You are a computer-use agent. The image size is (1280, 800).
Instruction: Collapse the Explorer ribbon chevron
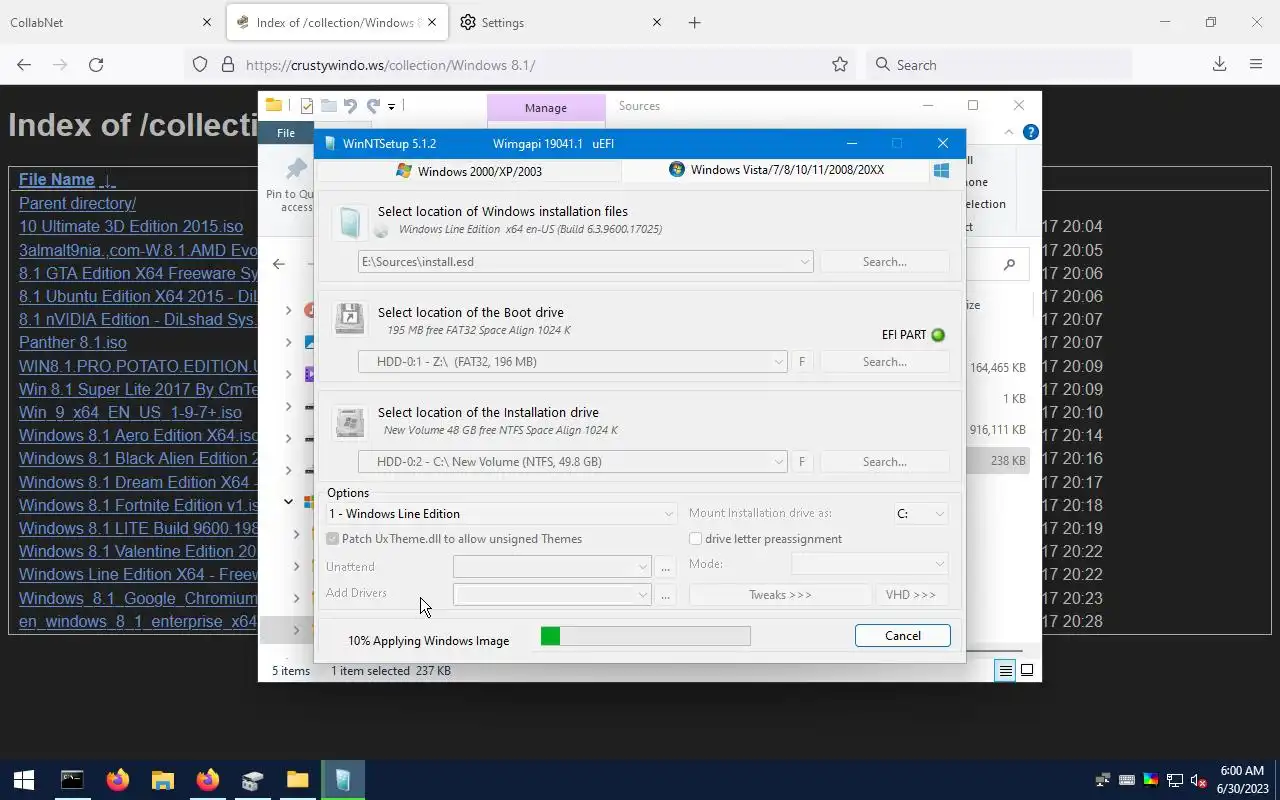[x=1008, y=132]
